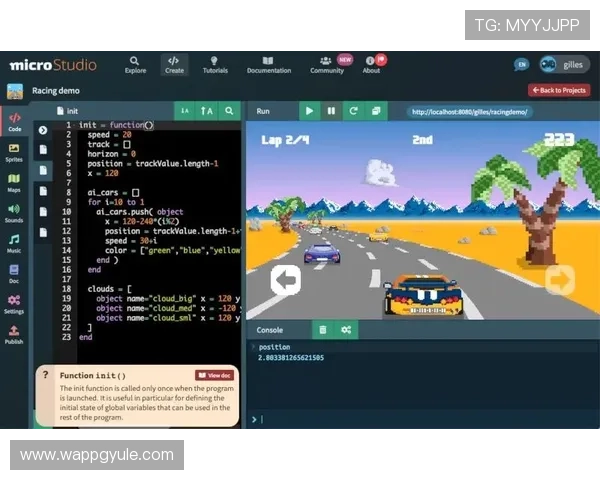Click the Back to Projects button
This screenshot has height=480, width=600.
[558, 90]
